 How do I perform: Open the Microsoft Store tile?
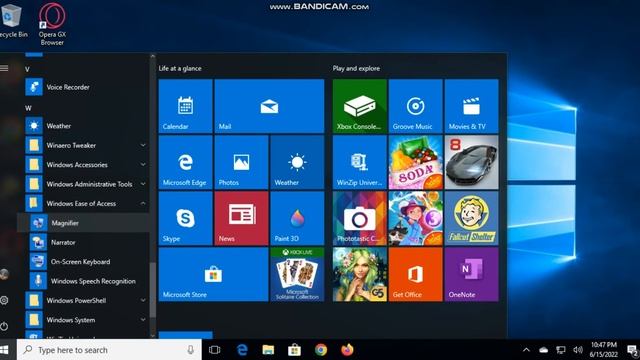pos(213,274)
